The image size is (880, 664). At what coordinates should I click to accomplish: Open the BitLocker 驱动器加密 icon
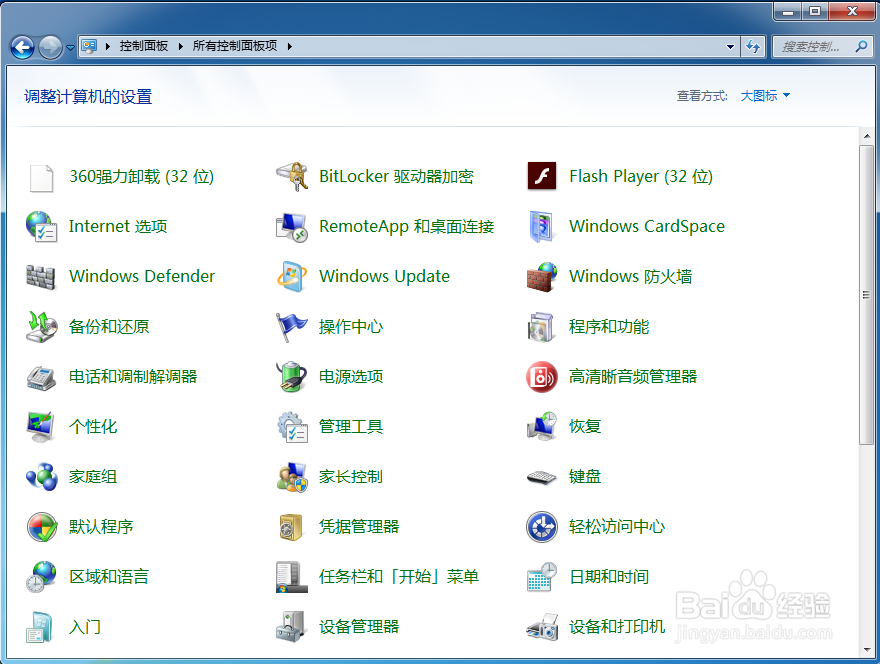point(292,177)
